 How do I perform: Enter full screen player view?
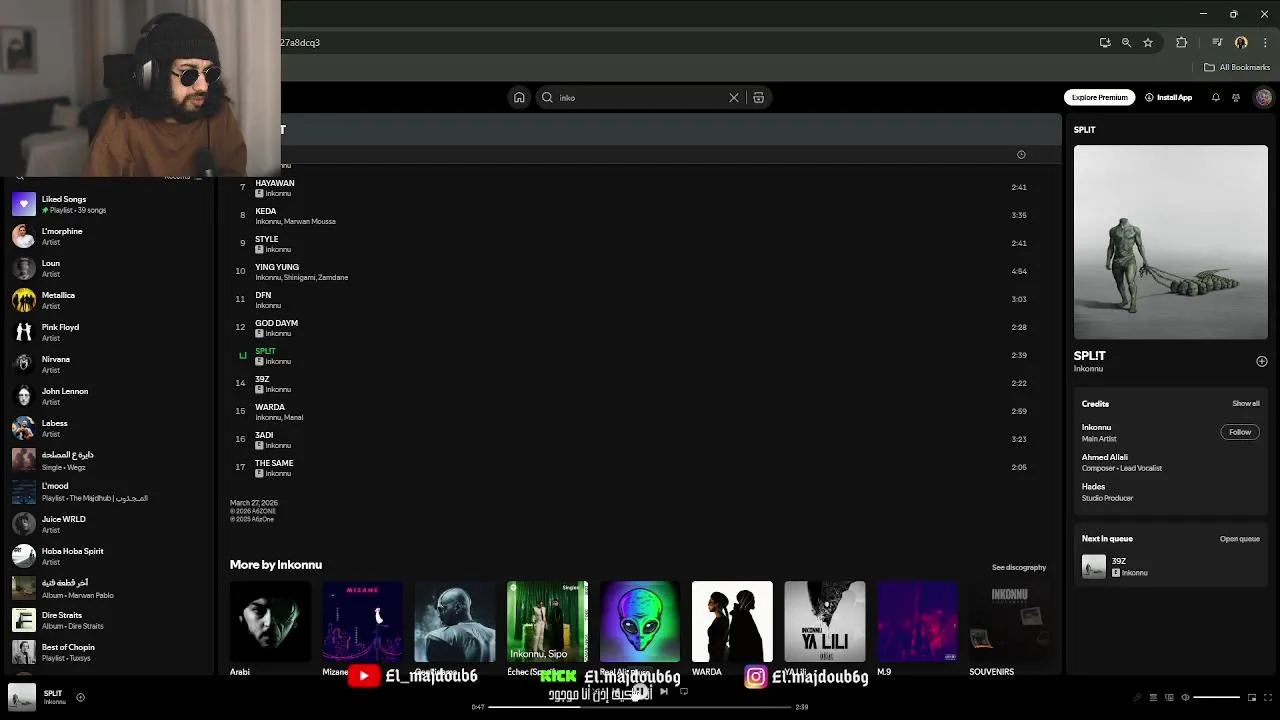pyautogui.click(x=1268, y=697)
